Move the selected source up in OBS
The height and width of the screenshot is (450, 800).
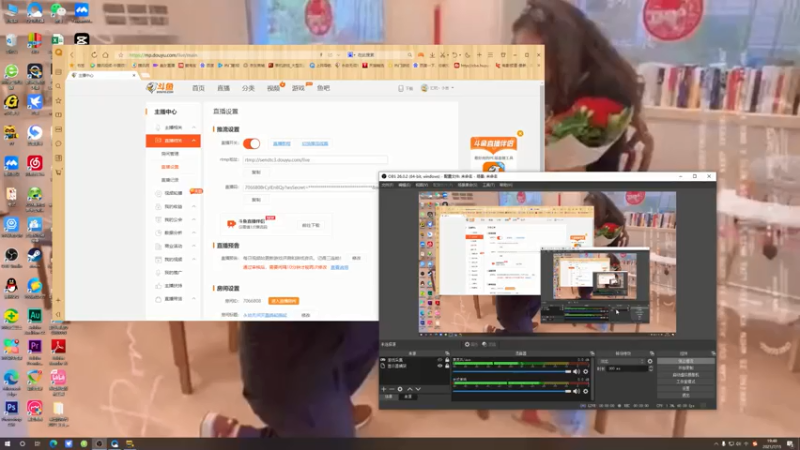tap(410, 389)
